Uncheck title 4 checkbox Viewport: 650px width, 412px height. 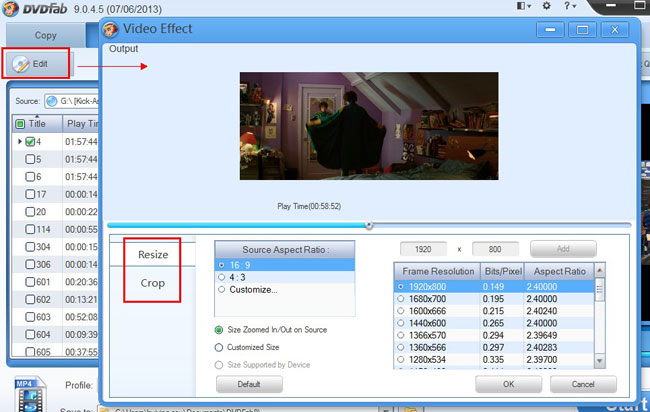tap(30, 142)
